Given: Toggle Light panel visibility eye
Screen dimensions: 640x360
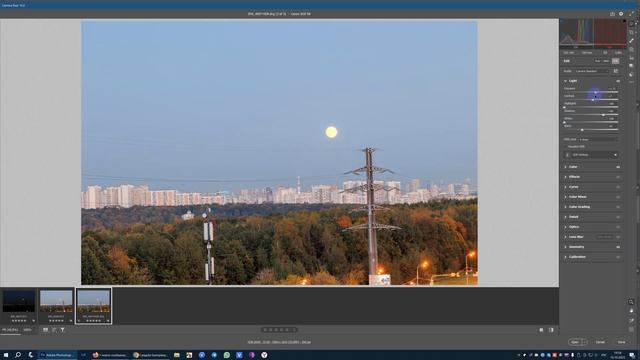Looking at the screenshot, I should (618, 81).
